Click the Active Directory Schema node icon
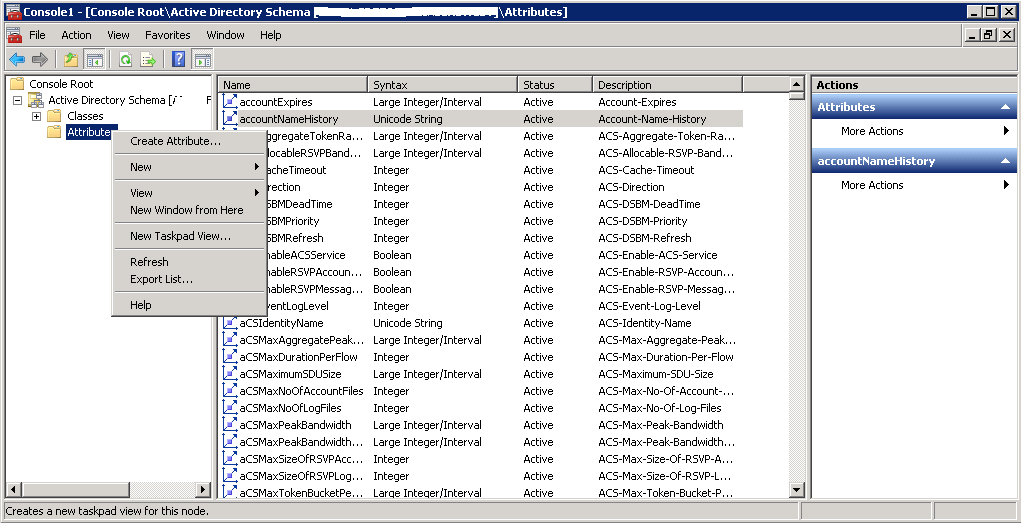The image size is (1021, 523). click(35, 100)
